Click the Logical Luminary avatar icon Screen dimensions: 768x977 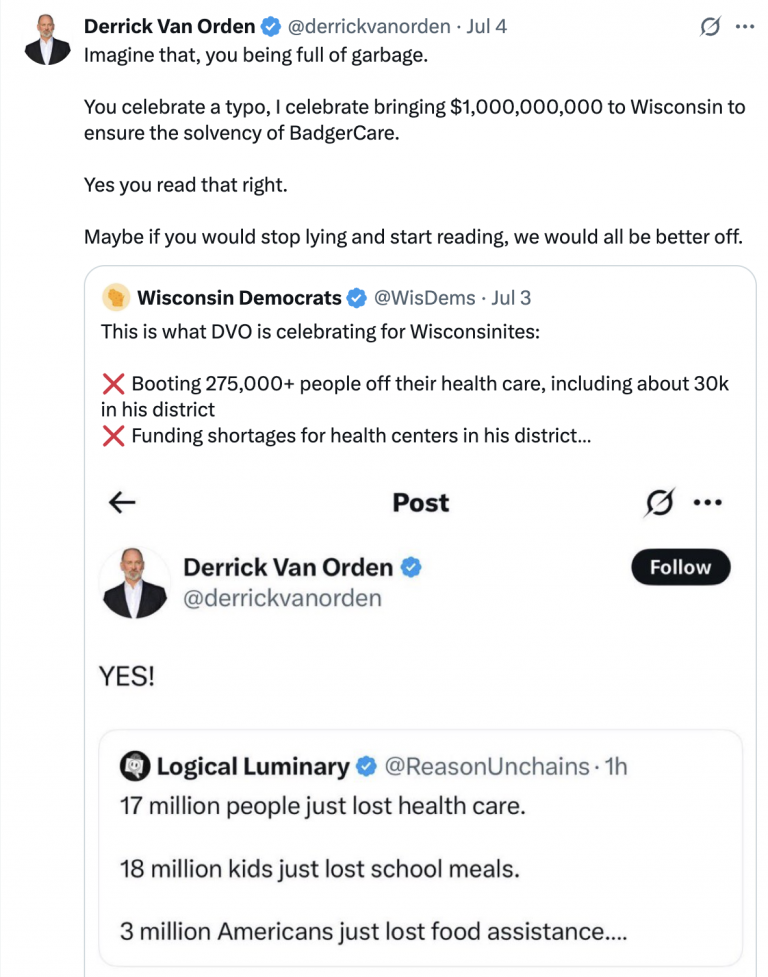(x=135, y=766)
